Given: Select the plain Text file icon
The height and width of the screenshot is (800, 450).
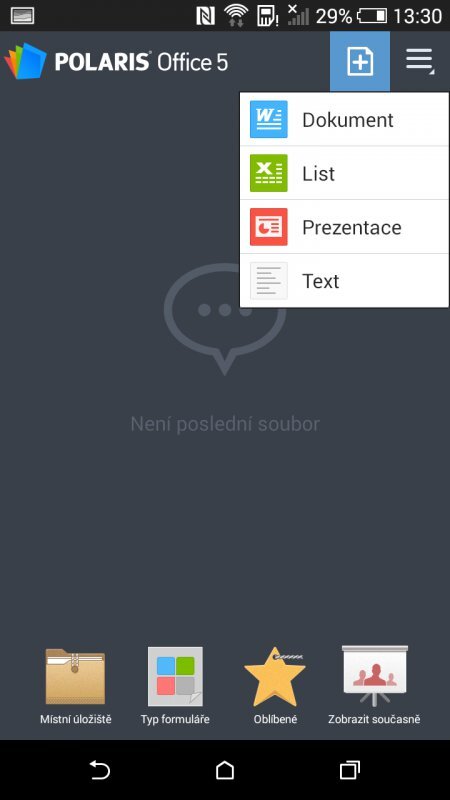Looking at the screenshot, I should [269, 281].
